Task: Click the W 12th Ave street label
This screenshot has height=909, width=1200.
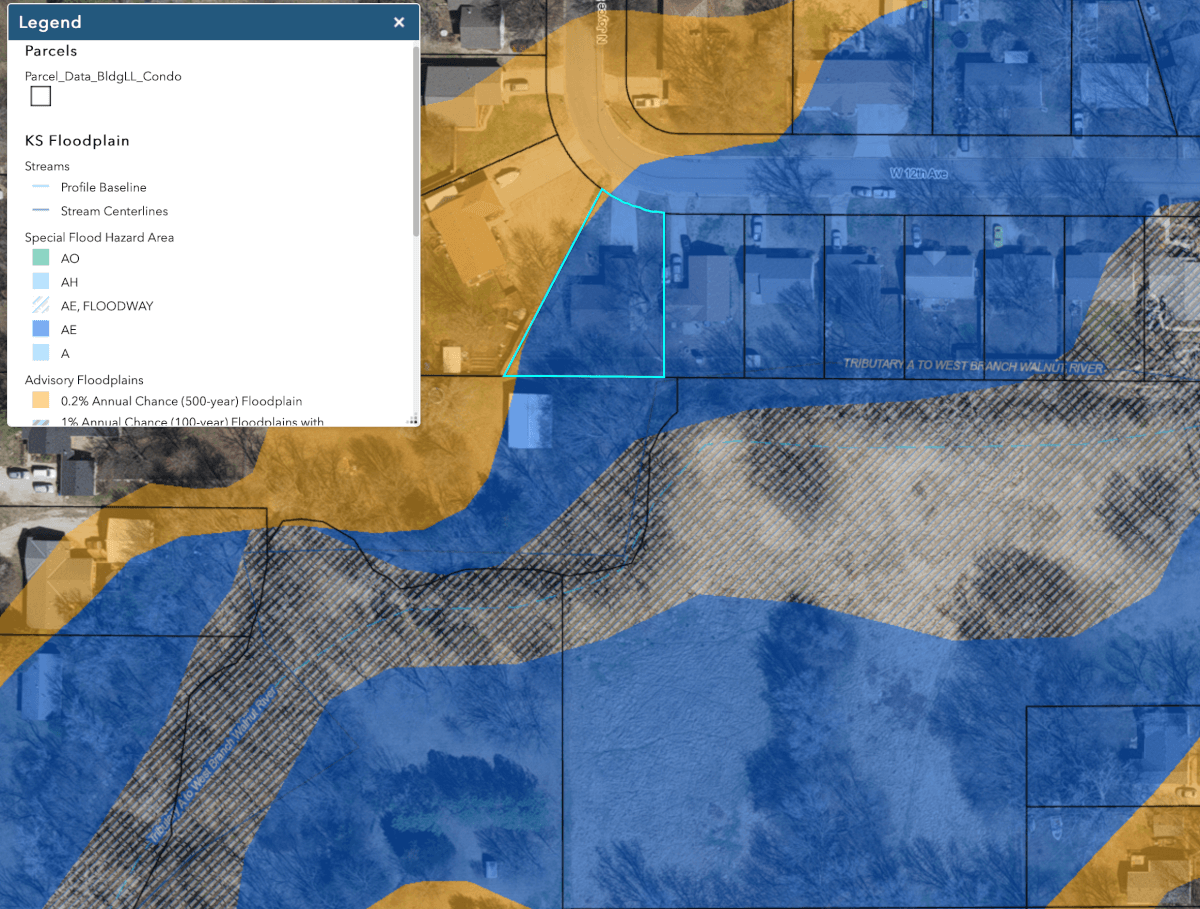Action: pos(918,174)
